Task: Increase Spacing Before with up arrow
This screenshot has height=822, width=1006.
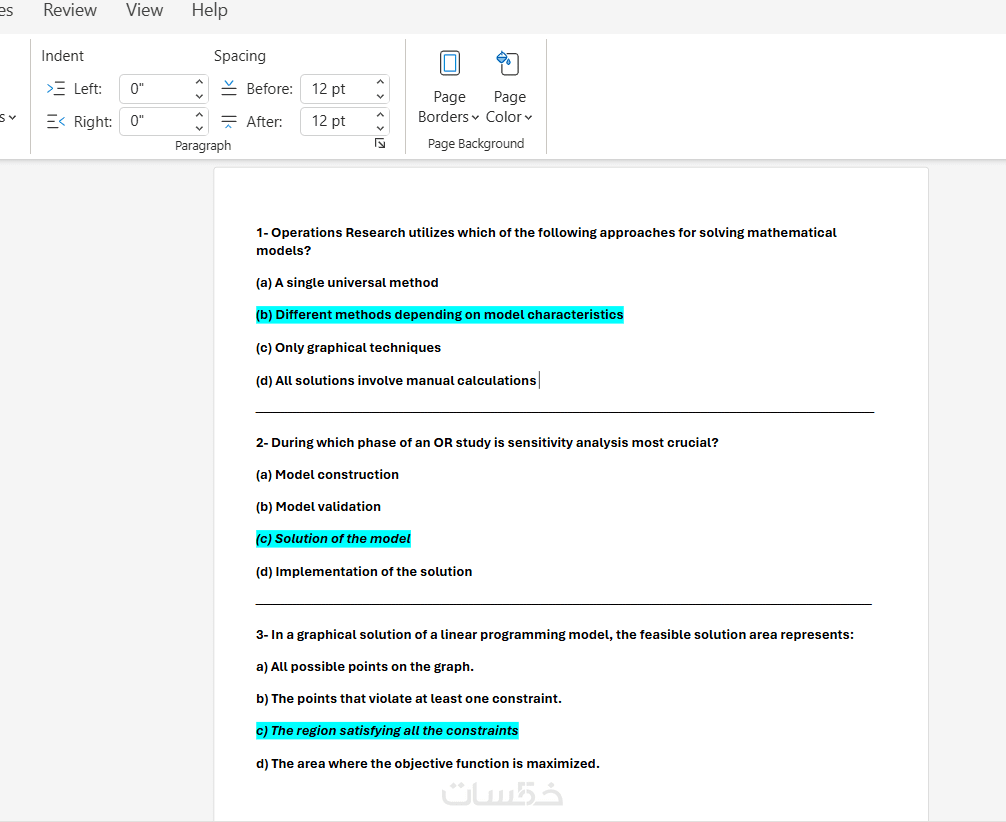Action: point(380,82)
